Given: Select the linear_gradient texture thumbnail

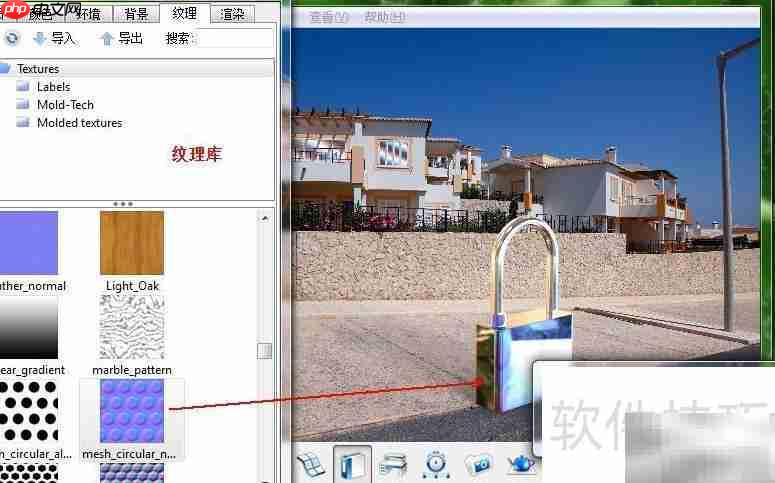Looking at the screenshot, I should click(29, 327).
